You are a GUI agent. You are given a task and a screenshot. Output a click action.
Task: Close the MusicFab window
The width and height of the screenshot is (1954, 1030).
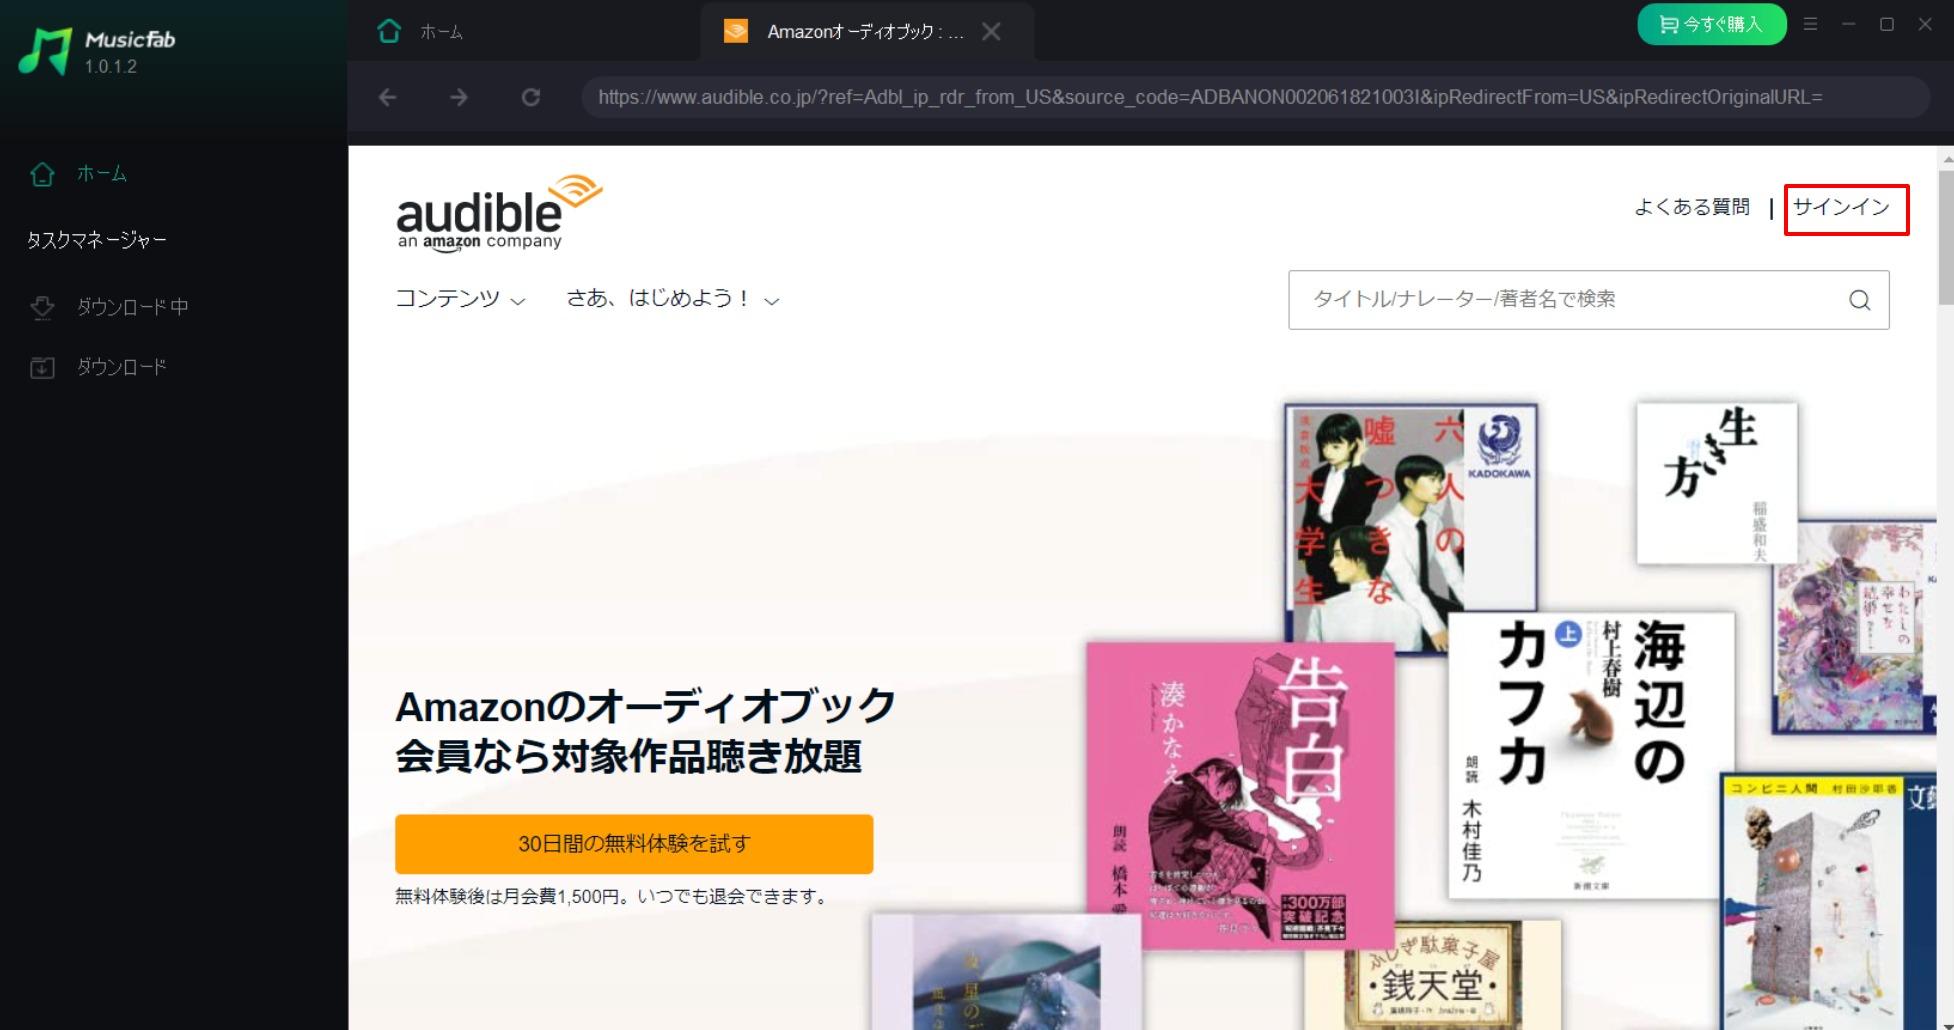click(x=1925, y=24)
